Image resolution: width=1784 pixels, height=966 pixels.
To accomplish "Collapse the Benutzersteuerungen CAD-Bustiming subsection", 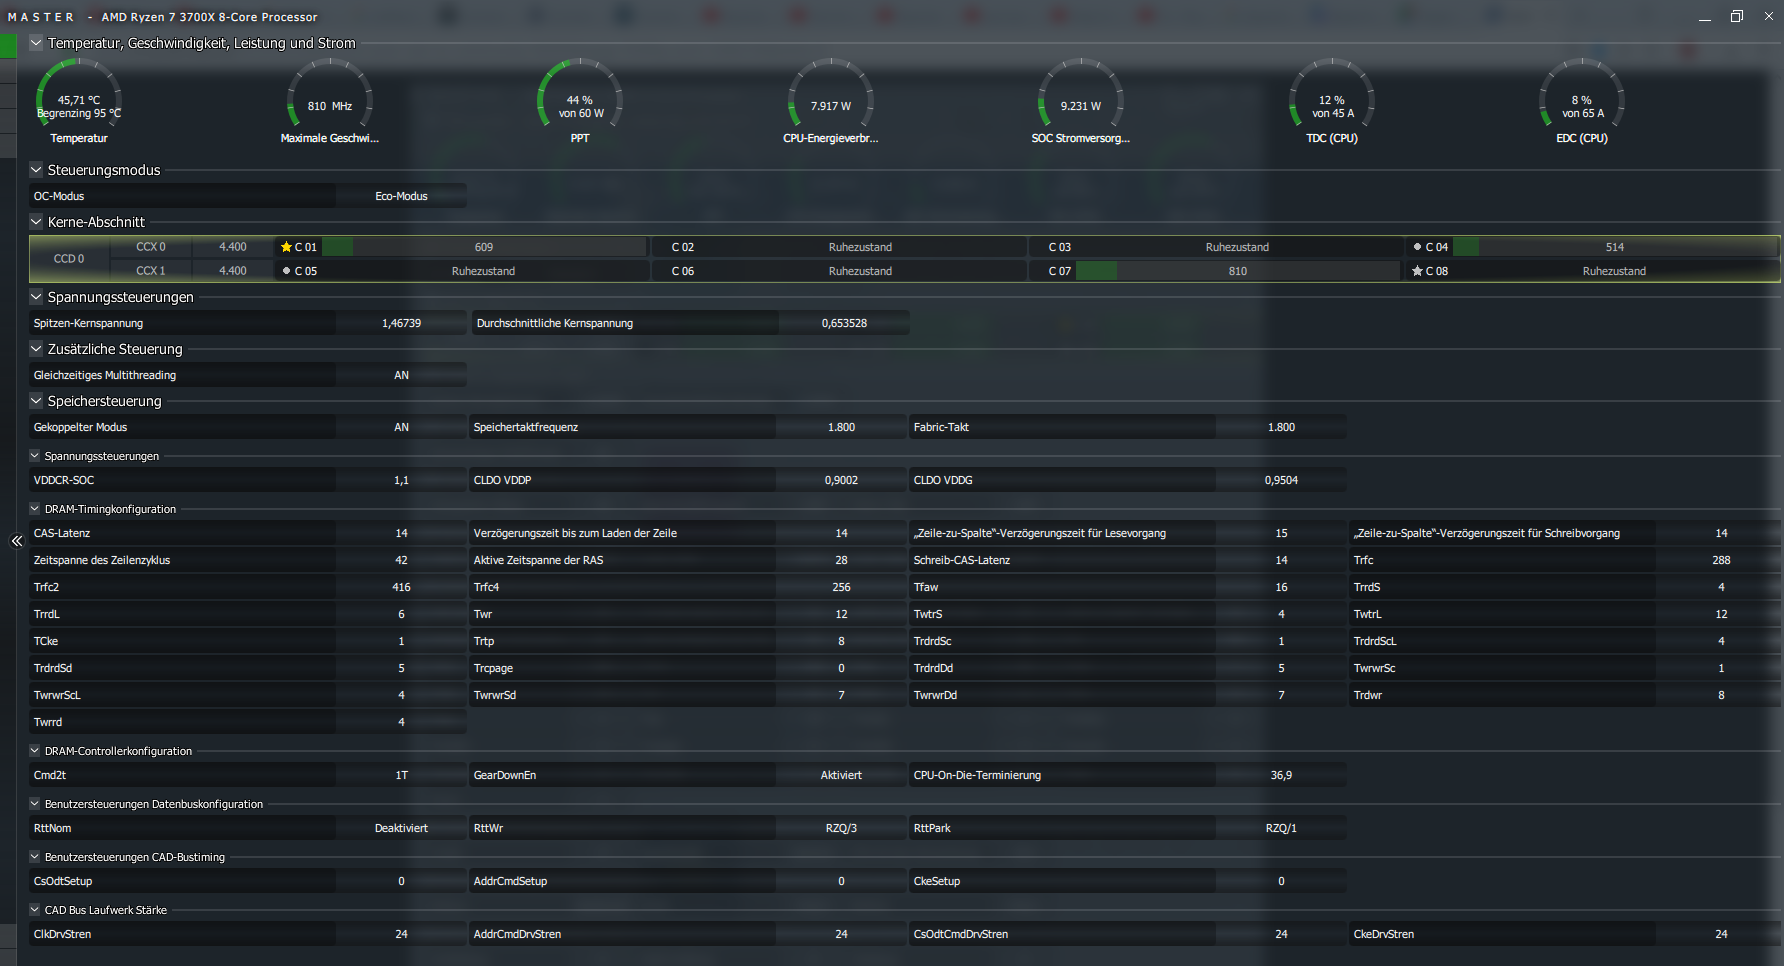I will 35,857.
